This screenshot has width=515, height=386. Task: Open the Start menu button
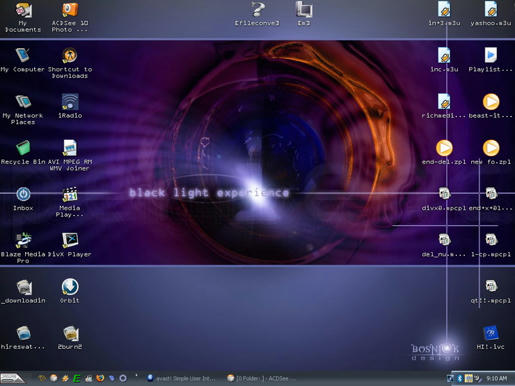click(x=13, y=378)
